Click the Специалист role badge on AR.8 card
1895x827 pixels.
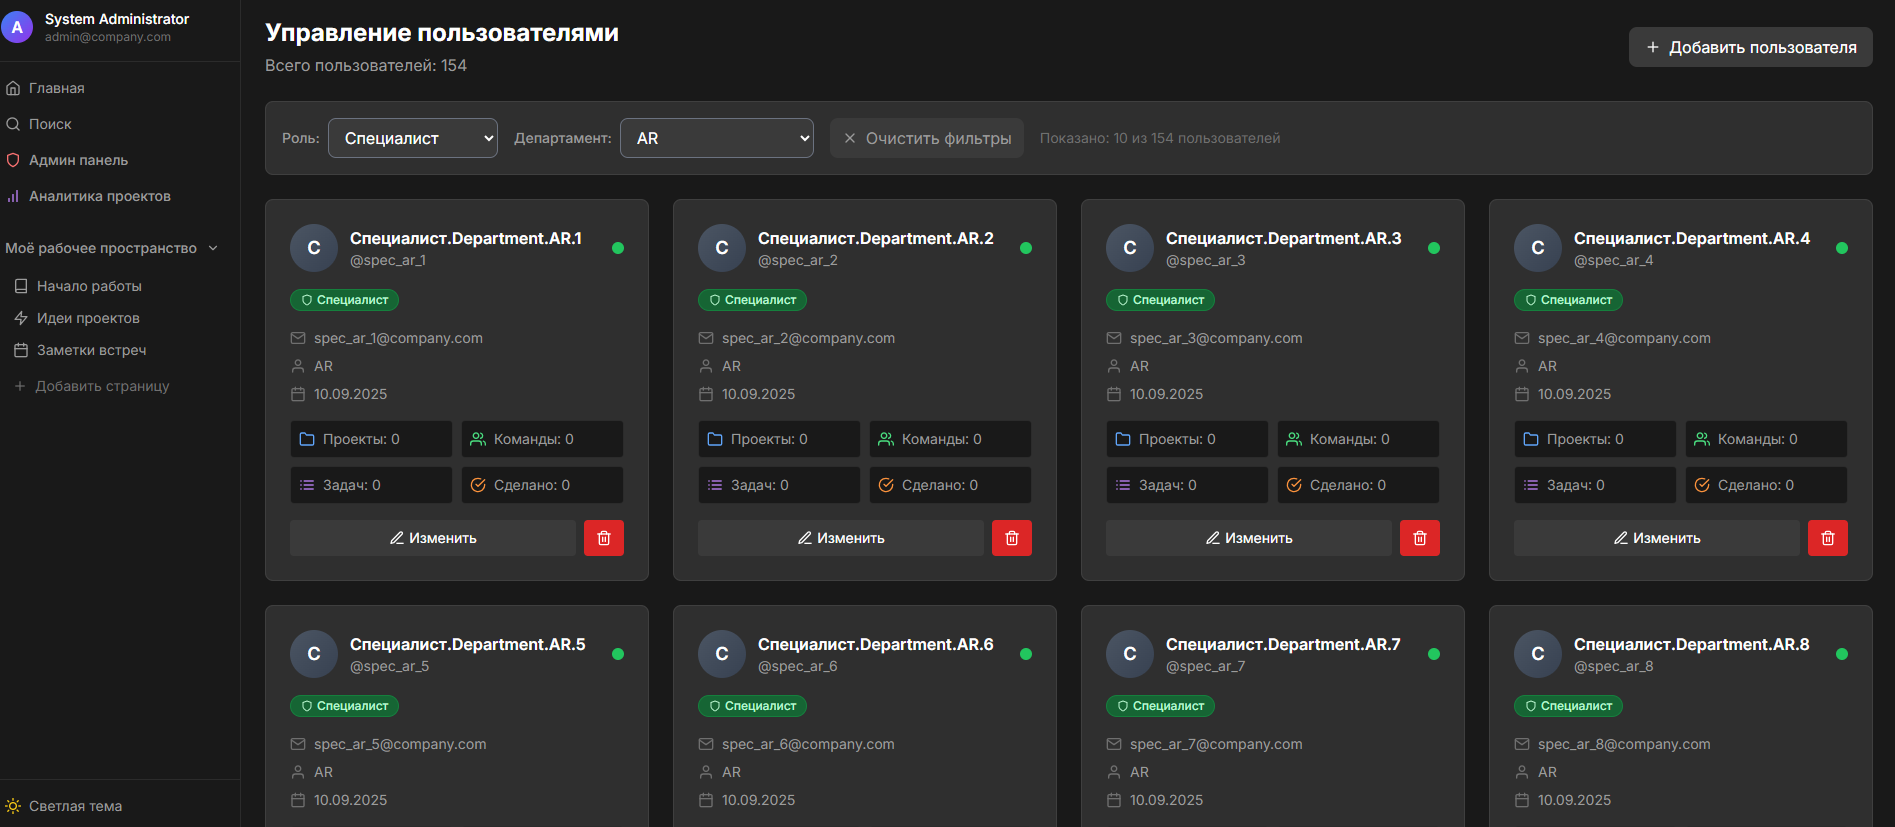pos(1569,706)
